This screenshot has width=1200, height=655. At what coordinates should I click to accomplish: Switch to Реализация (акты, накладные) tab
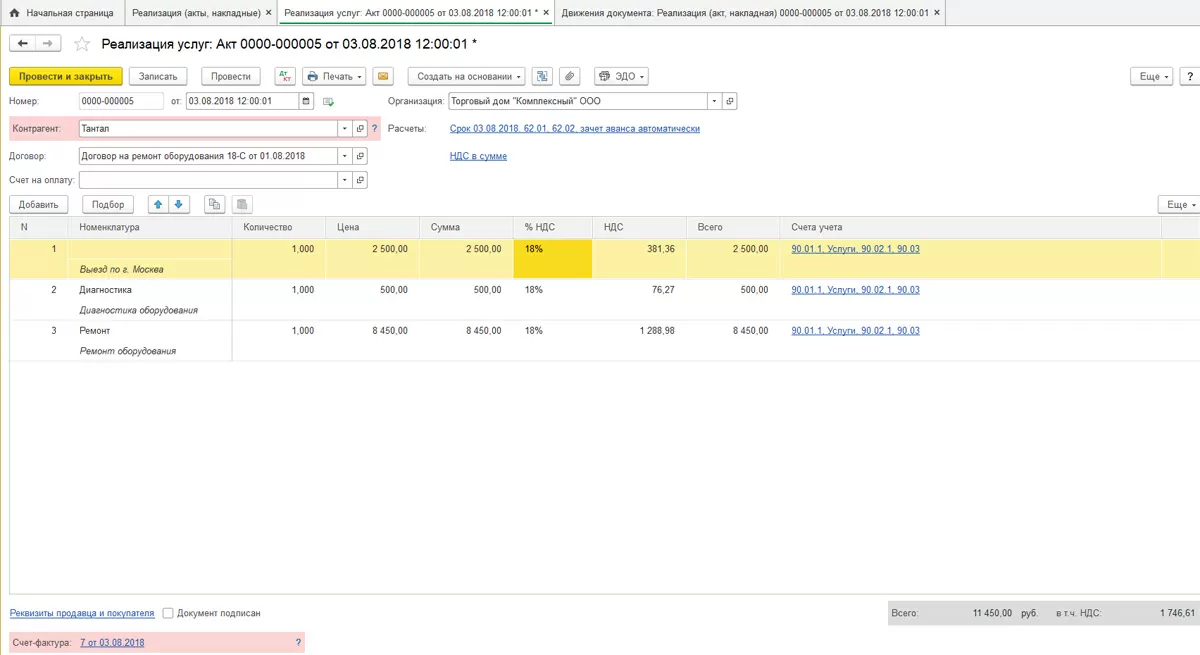coord(201,13)
